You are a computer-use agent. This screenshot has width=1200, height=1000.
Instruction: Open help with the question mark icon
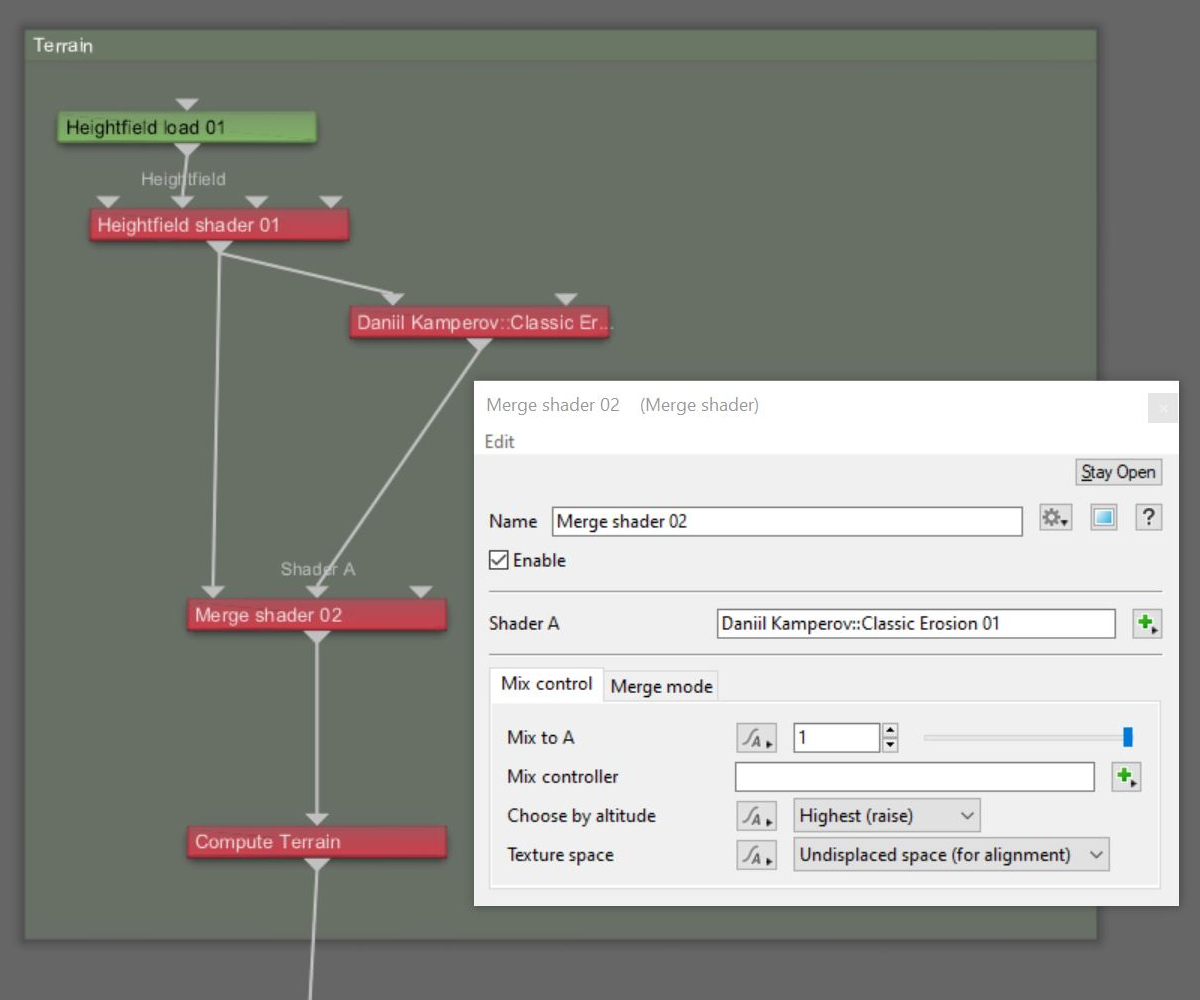coord(1149,517)
